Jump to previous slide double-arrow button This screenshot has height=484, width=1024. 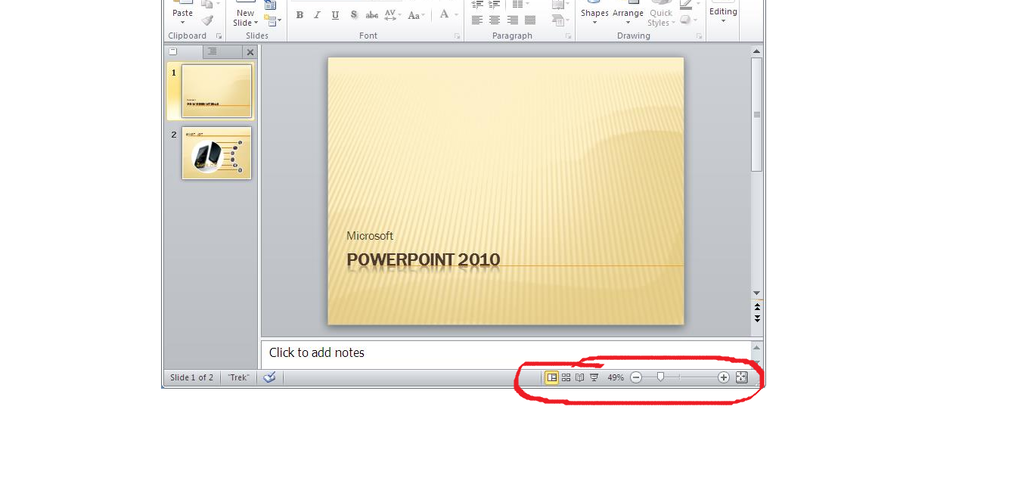(757, 307)
